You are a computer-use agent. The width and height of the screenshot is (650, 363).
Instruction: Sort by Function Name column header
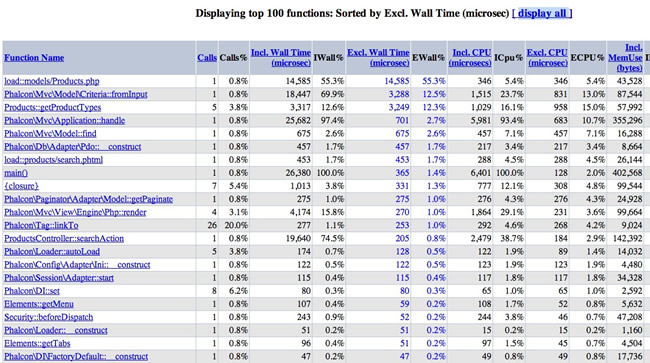(x=34, y=58)
